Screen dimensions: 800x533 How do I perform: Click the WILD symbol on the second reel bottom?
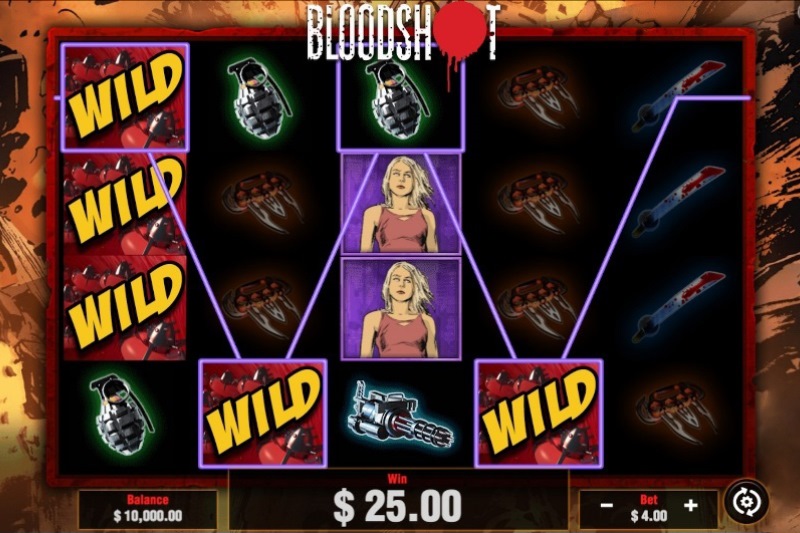click(x=263, y=413)
